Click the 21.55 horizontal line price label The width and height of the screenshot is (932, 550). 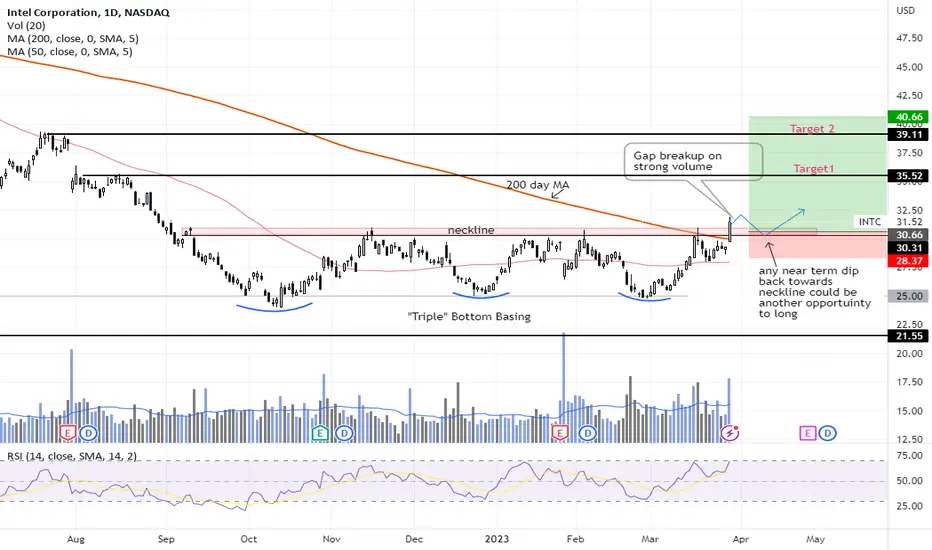pos(907,336)
